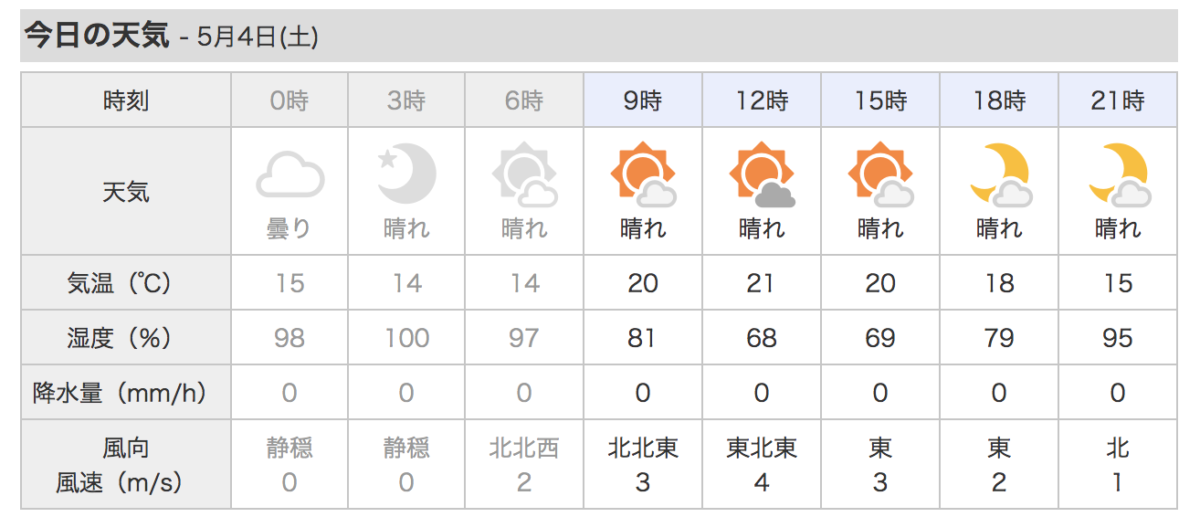1200x517 pixels.
Task: Click the sunny icon under 9時
Action: (642, 174)
